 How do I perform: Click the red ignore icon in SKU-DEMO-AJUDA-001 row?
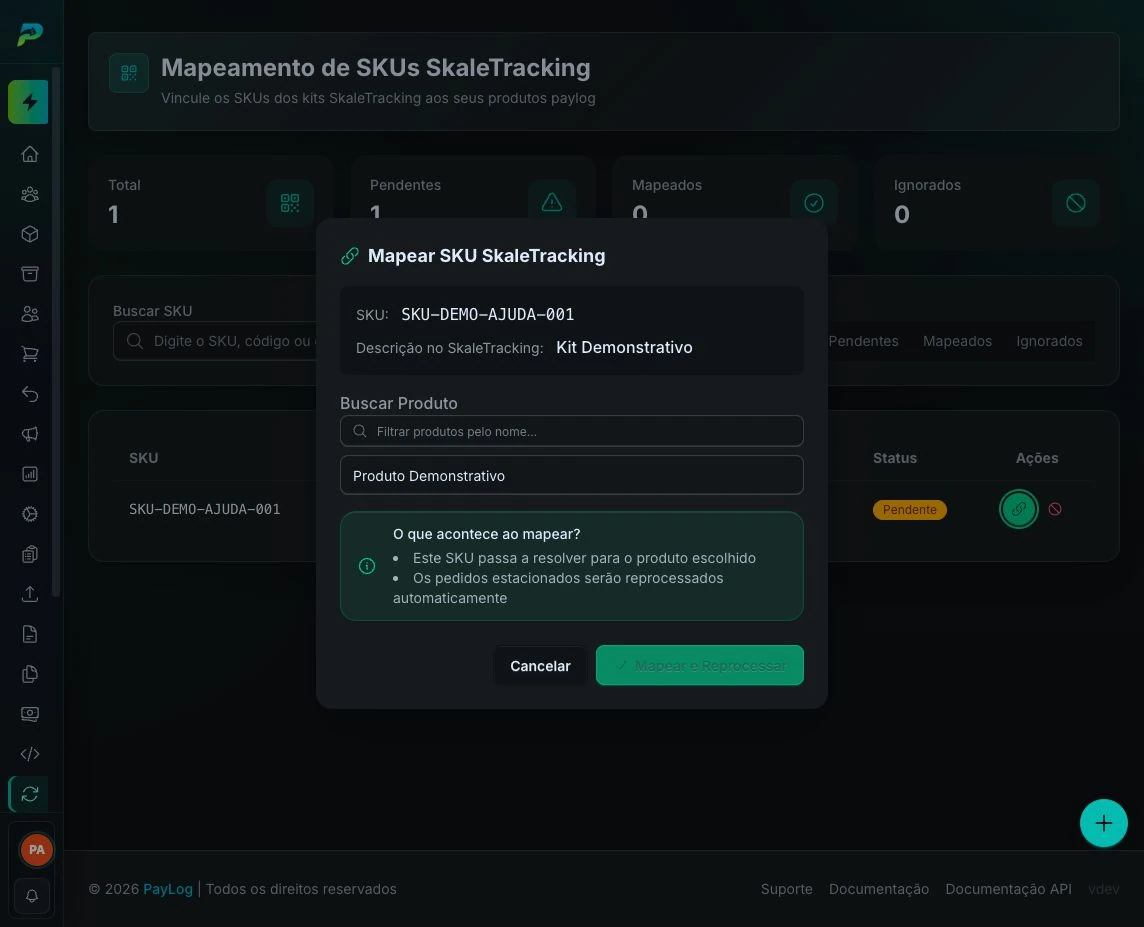(1055, 509)
